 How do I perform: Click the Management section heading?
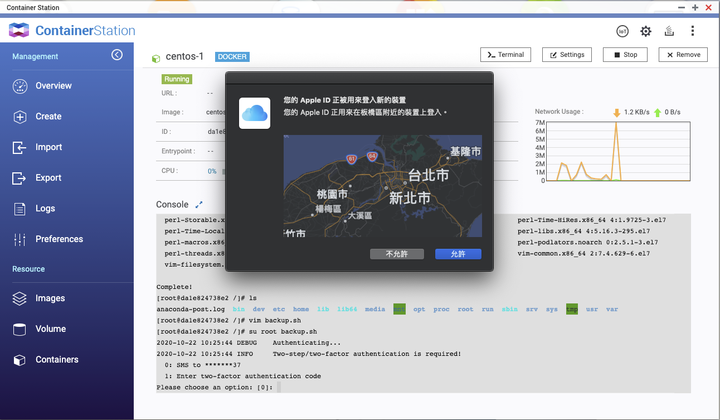click(x=35, y=56)
